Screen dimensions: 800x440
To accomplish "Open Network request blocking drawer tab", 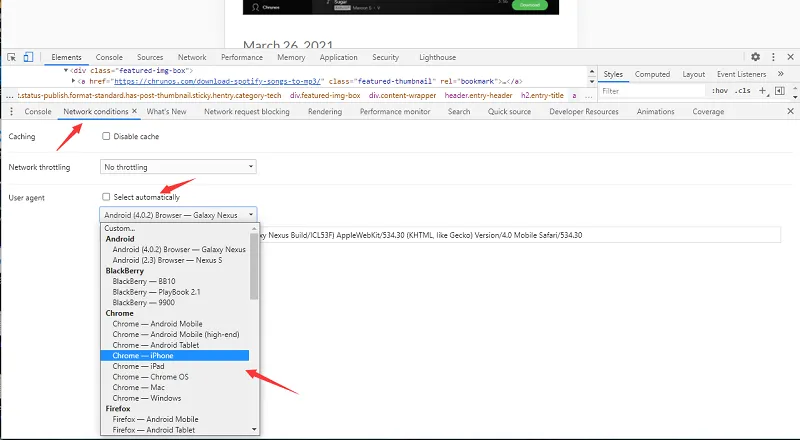I will click(247, 111).
